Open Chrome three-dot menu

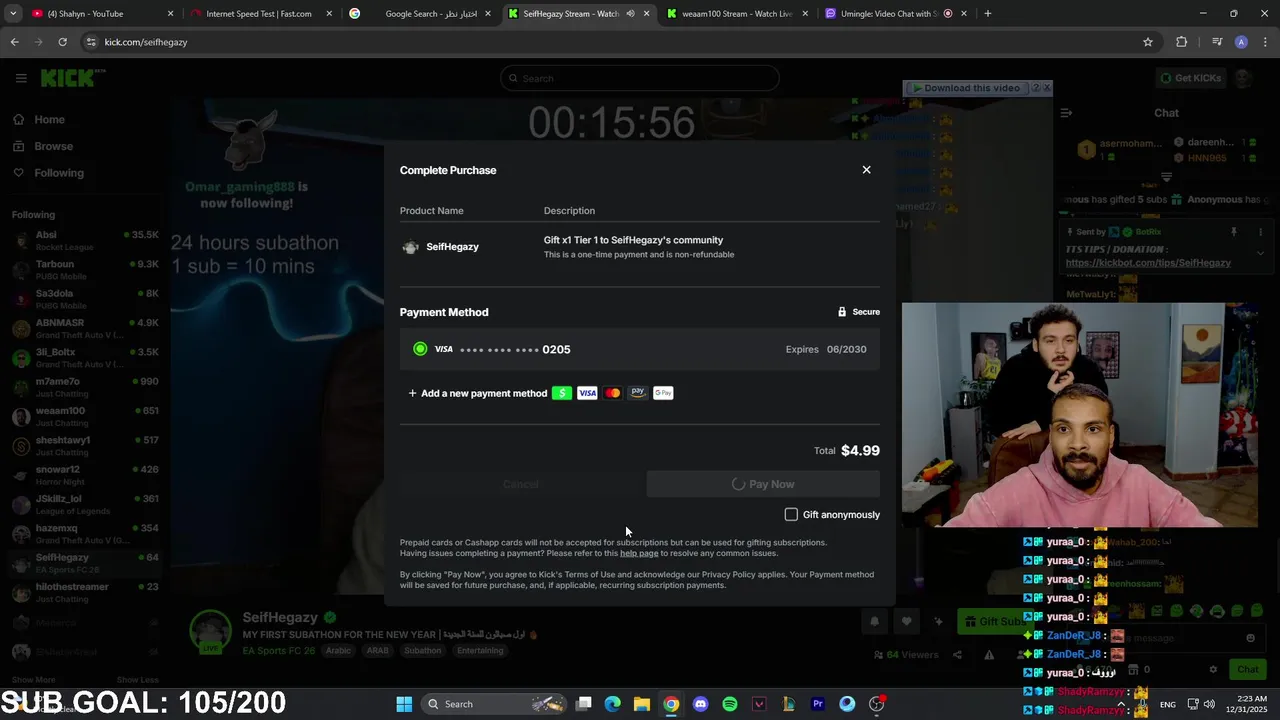(1265, 42)
